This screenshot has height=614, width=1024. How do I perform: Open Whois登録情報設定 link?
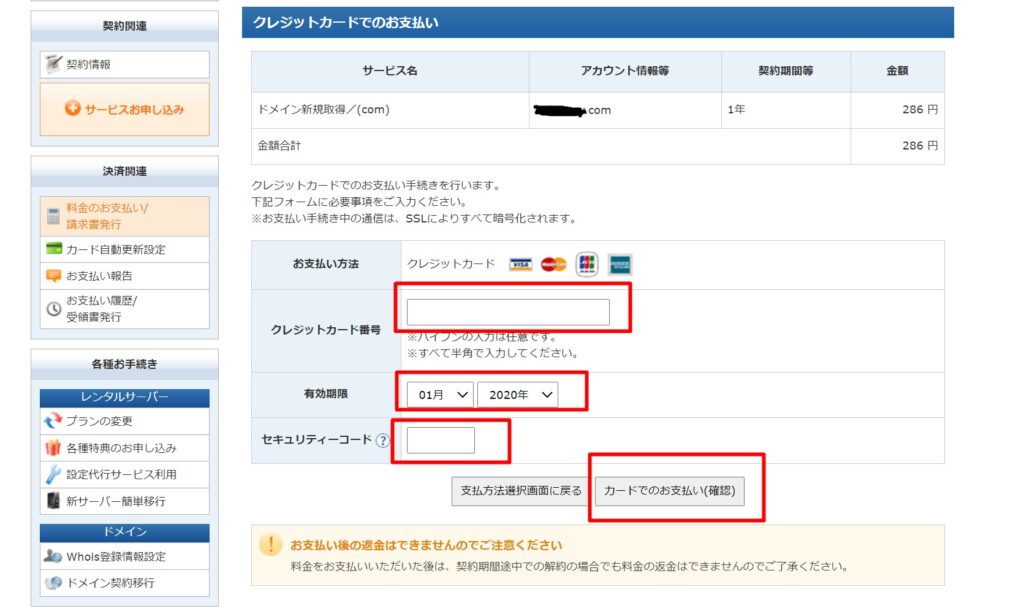click(125, 557)
